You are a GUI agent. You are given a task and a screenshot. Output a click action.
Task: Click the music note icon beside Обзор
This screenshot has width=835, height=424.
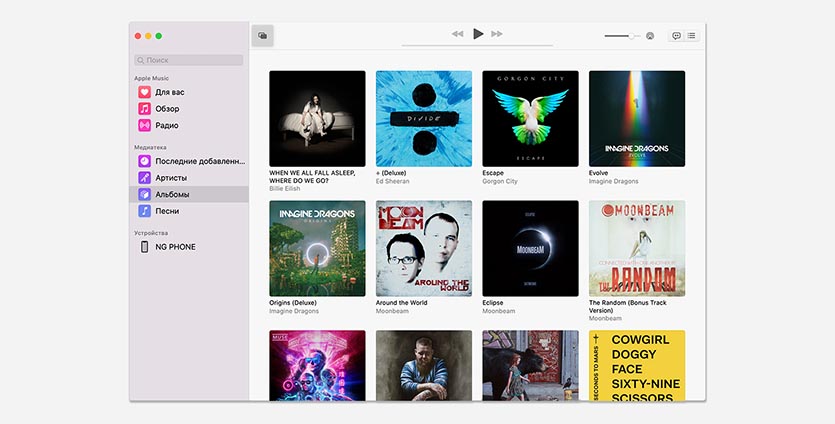click(144, 109)
